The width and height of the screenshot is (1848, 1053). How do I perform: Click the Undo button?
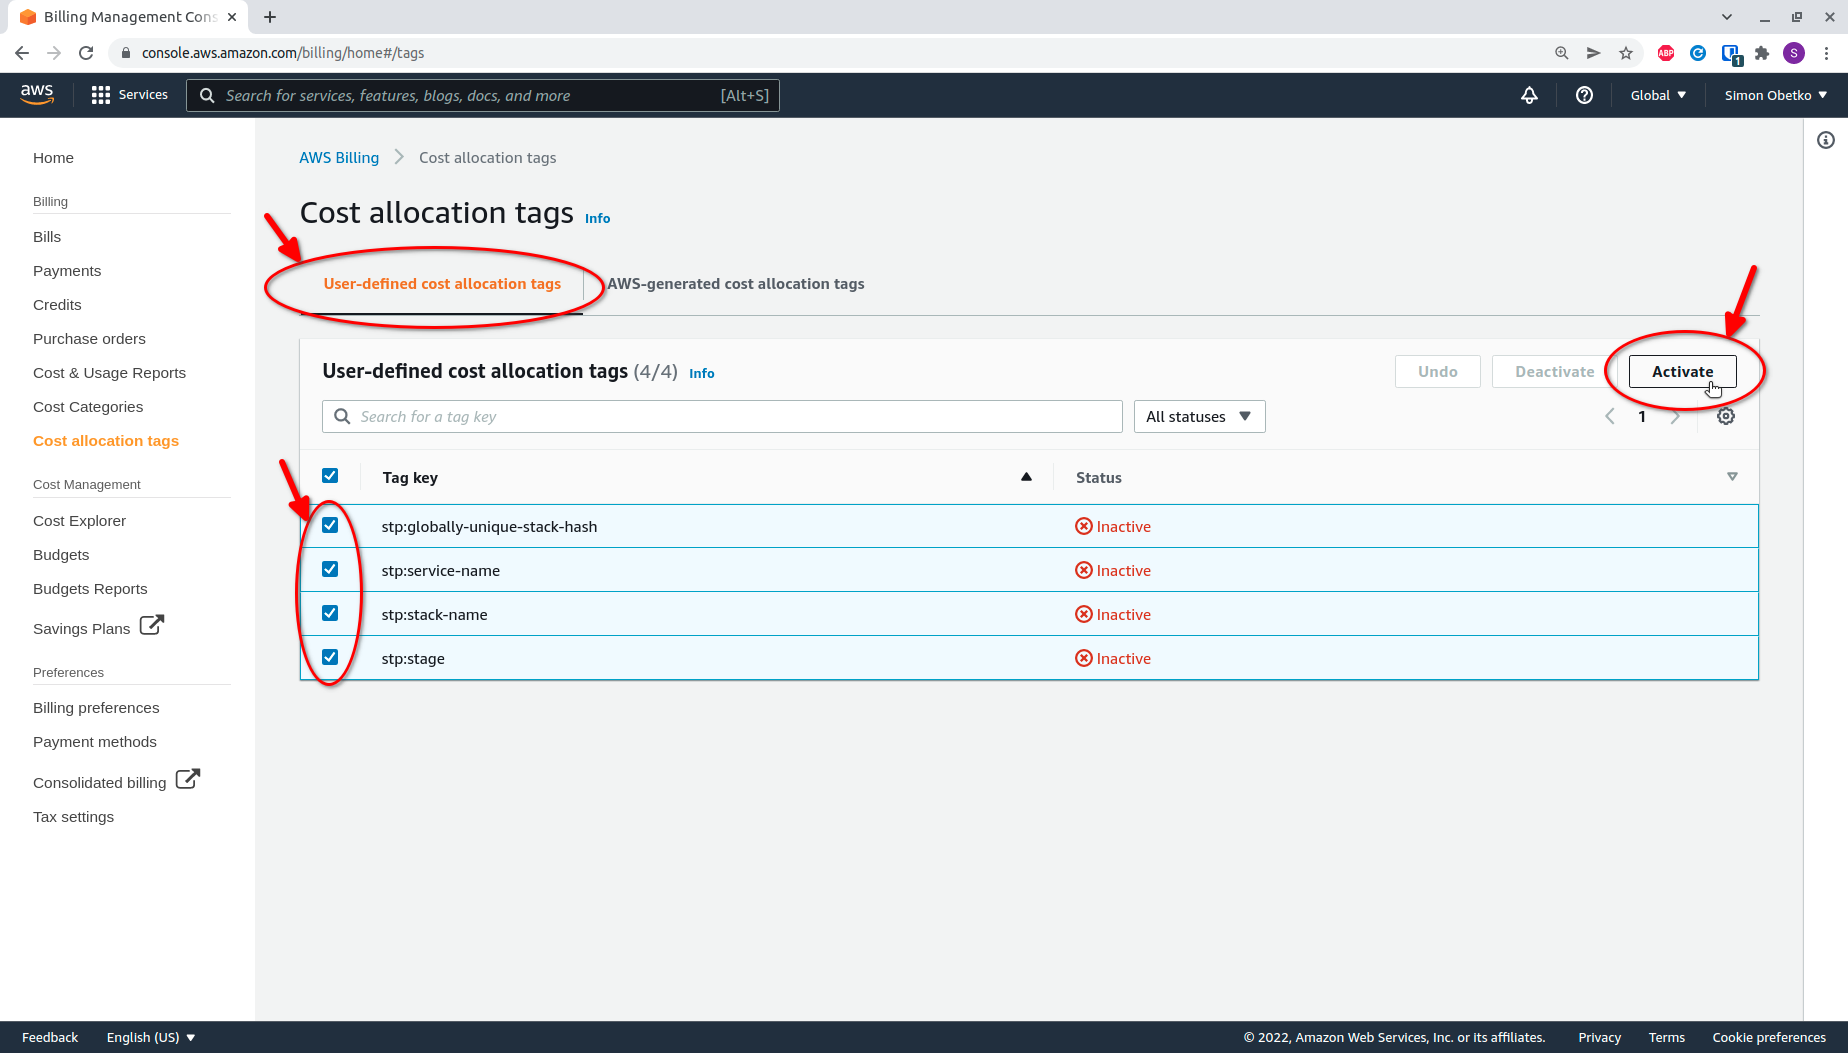pyautogui.click(x=1437, y=372)
